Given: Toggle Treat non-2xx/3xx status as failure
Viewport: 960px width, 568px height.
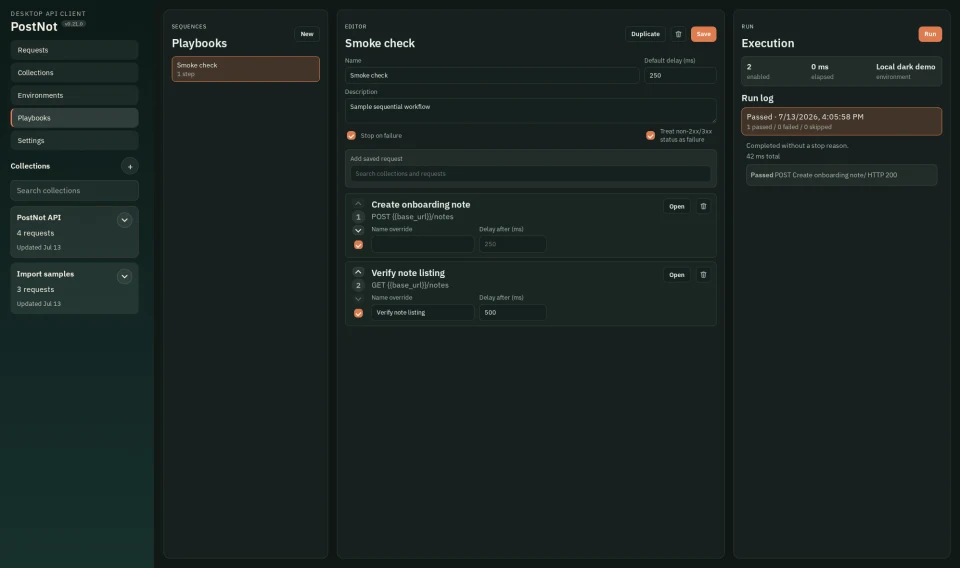Looking at the screenshot, I should click(x=650, y=136).
